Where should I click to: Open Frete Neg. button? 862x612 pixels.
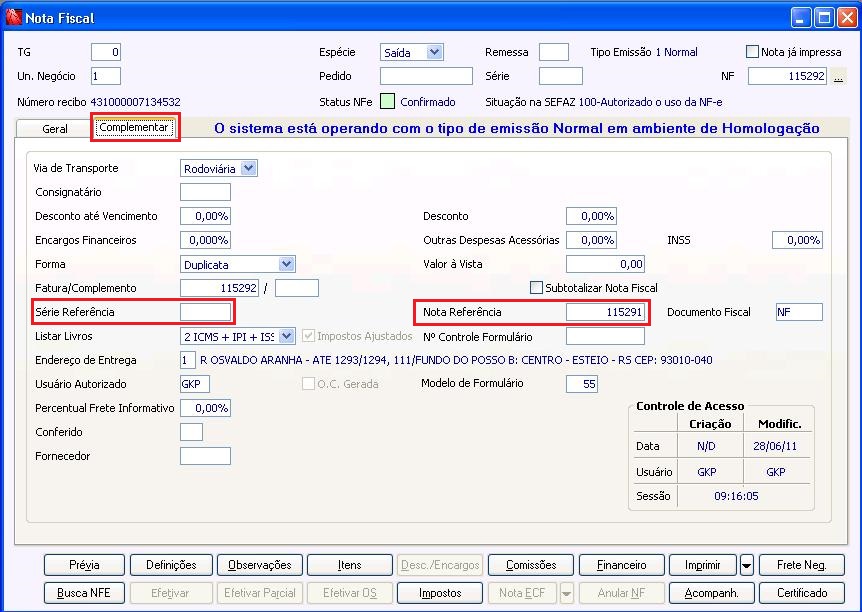802,565
